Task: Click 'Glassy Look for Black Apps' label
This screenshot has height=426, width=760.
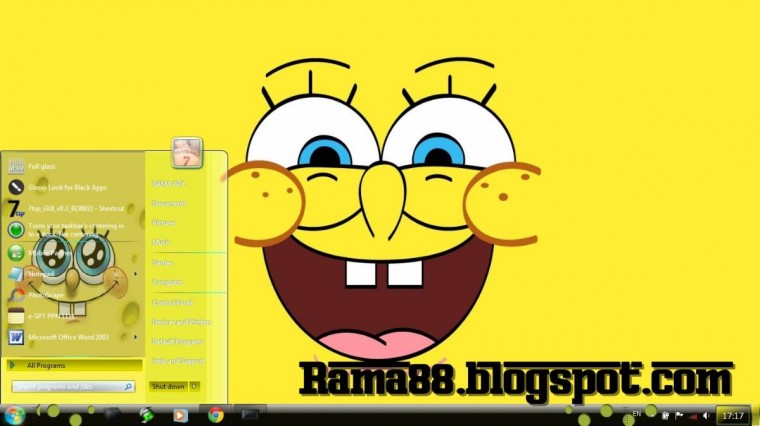Action: 67,187
